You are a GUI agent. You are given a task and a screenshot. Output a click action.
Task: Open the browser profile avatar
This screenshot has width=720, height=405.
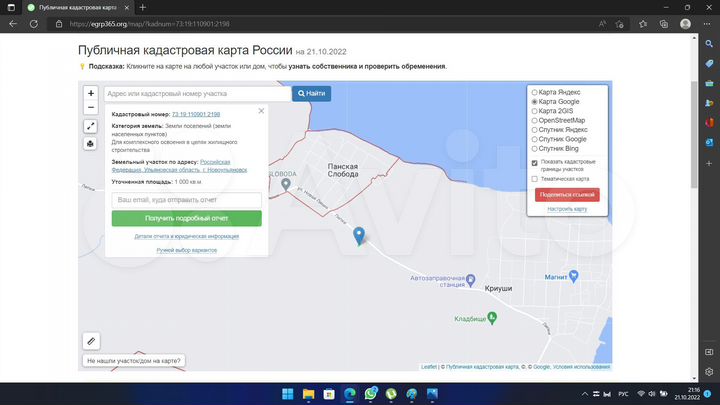point(685,24)
